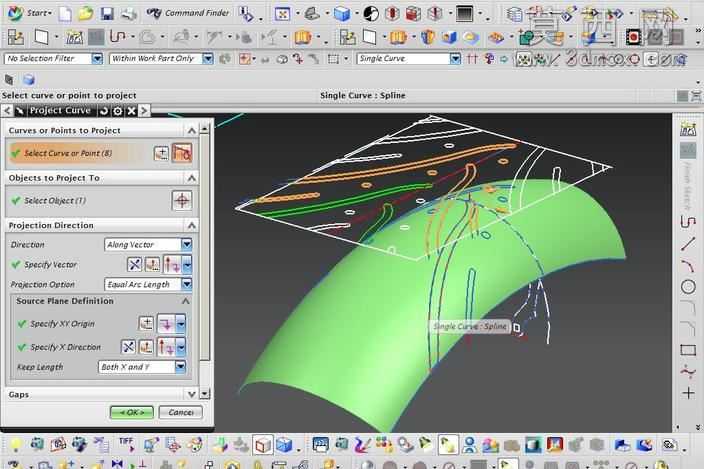Click the red Record icon
The height and width of the screenshot is (469, 704).
633,37
